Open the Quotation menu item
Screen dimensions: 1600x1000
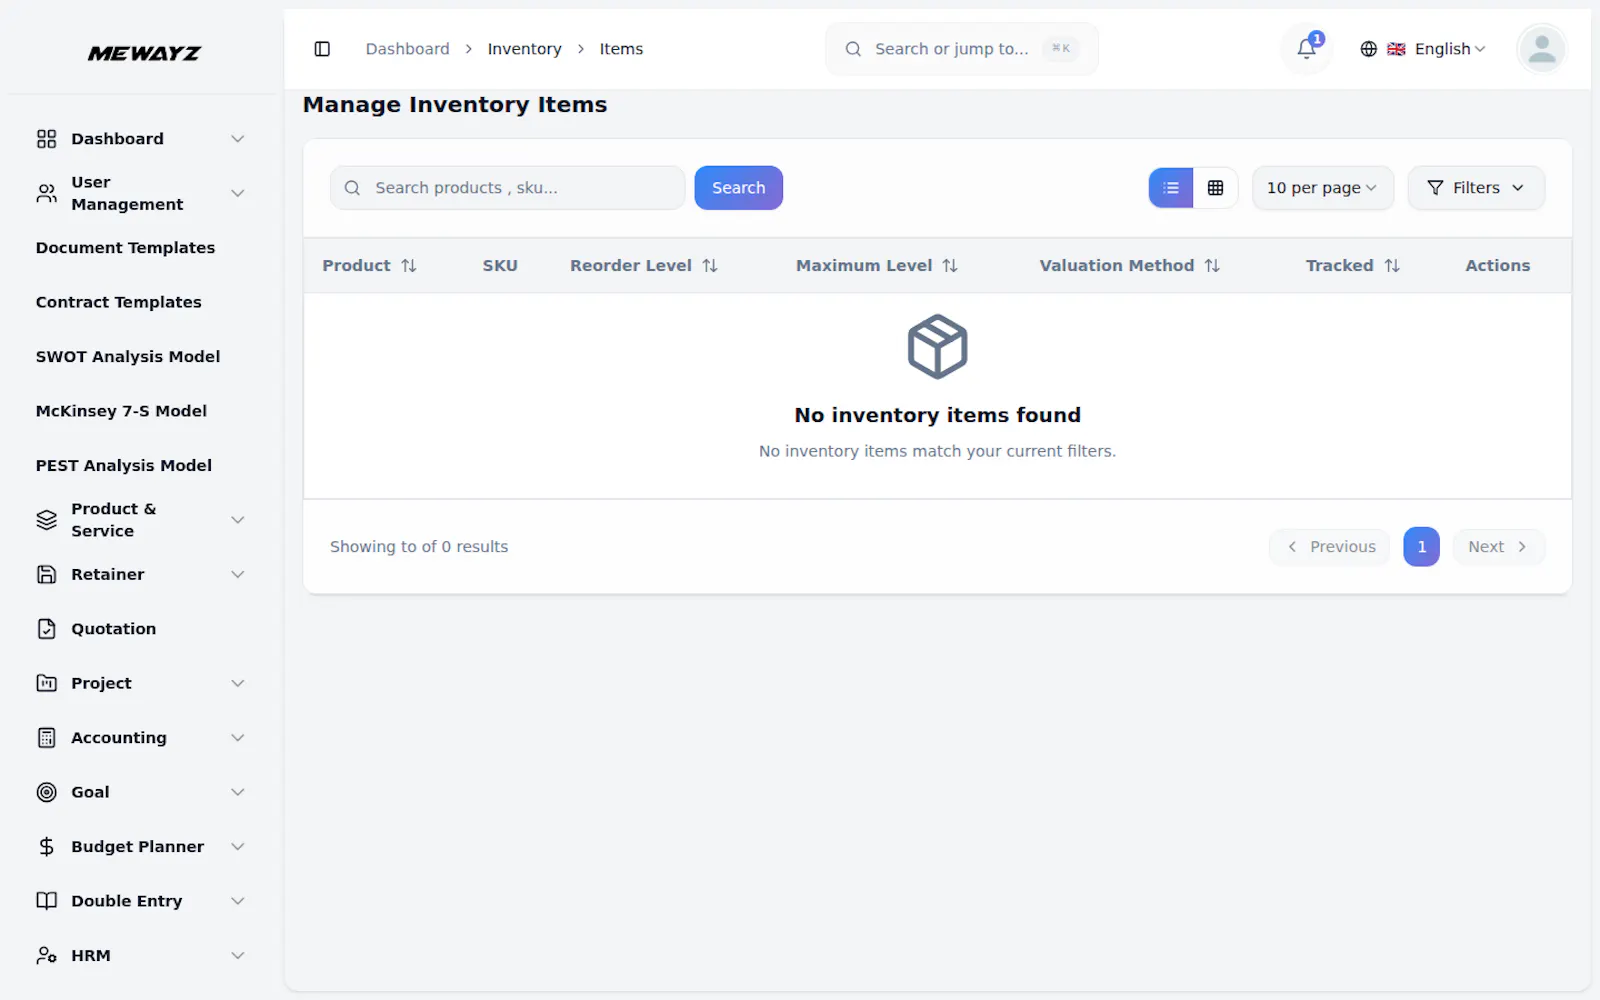click(113, 629)
